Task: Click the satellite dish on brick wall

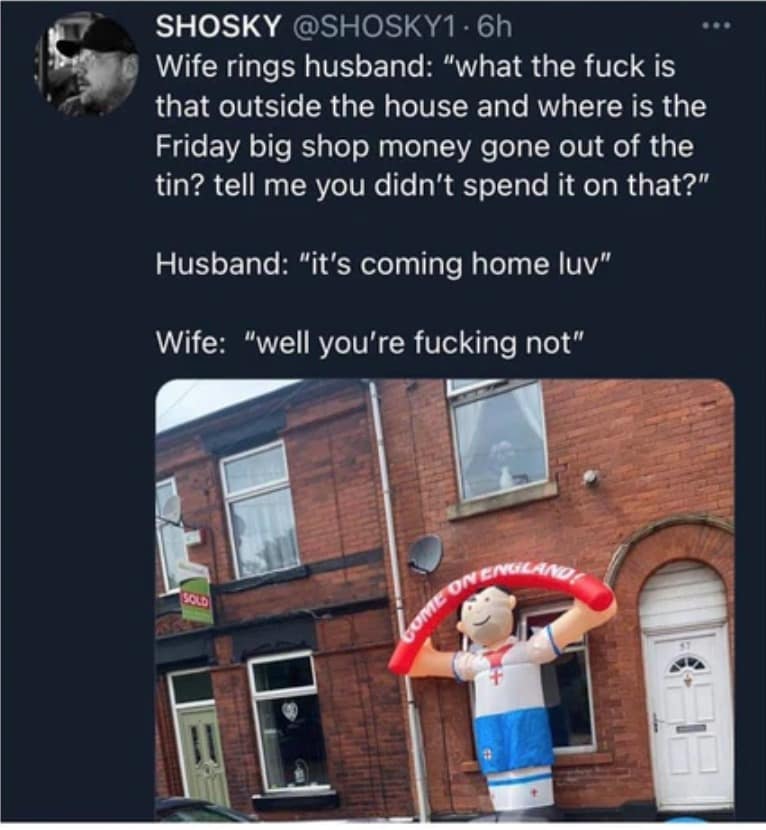Action: pos(427,554)
